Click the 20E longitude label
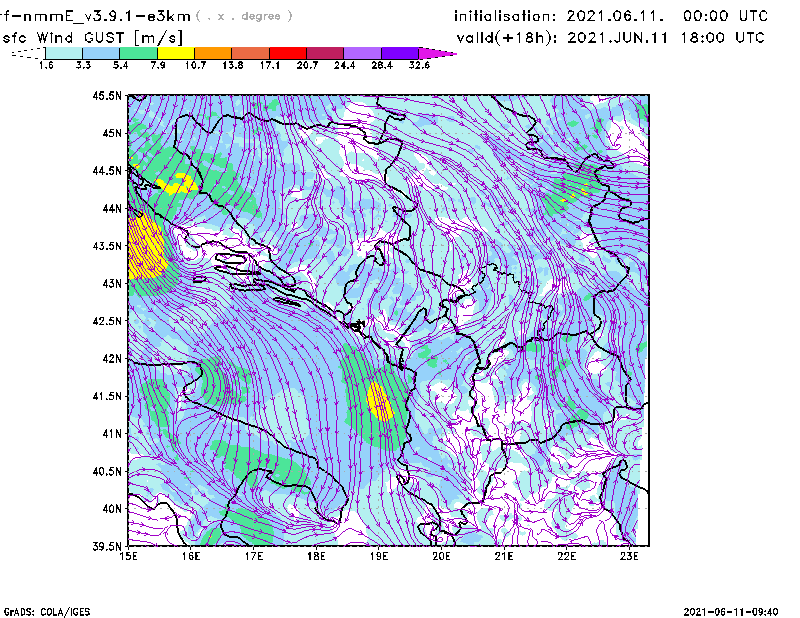 click(x=441, y=556)
